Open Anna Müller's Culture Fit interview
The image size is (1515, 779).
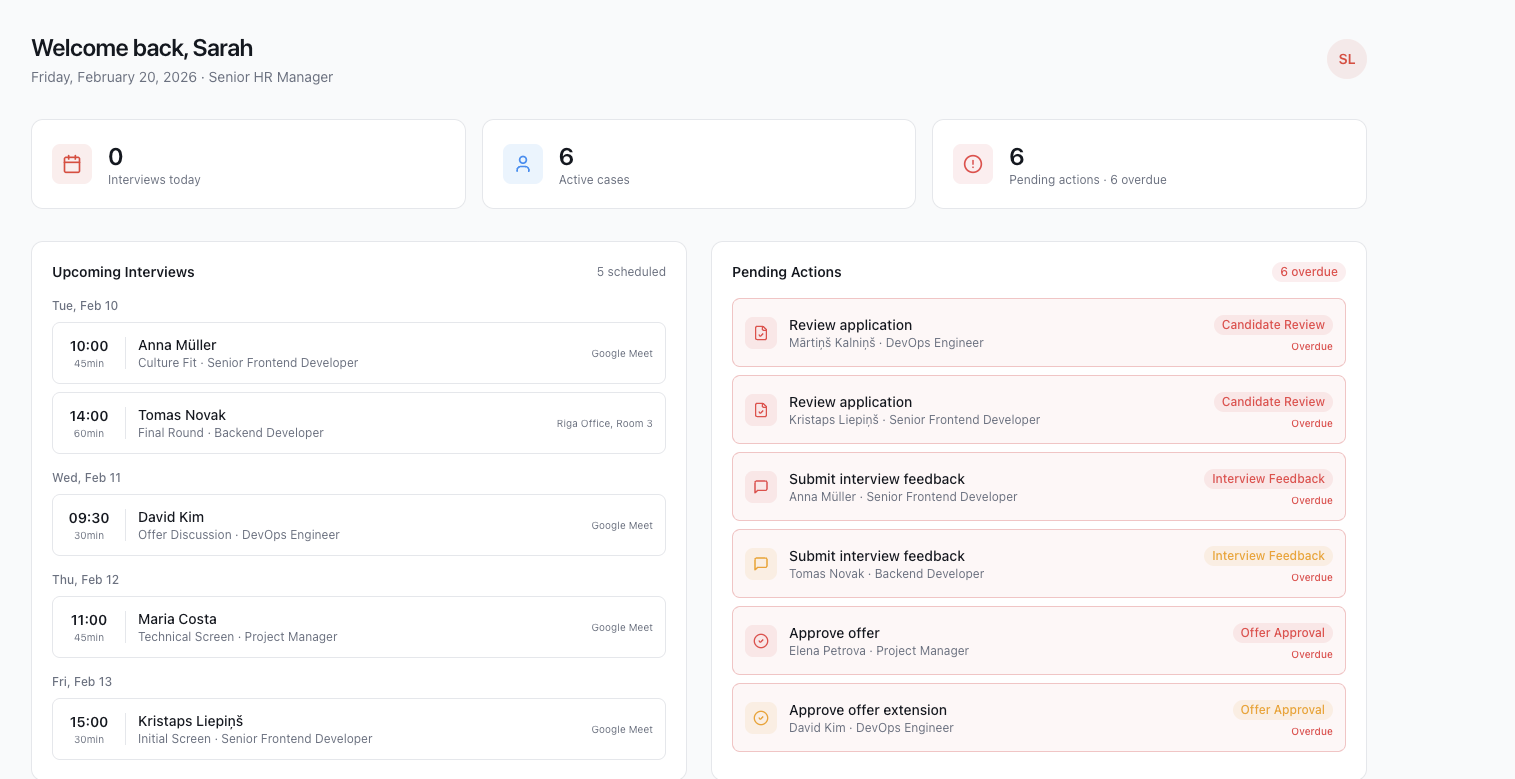359,353
